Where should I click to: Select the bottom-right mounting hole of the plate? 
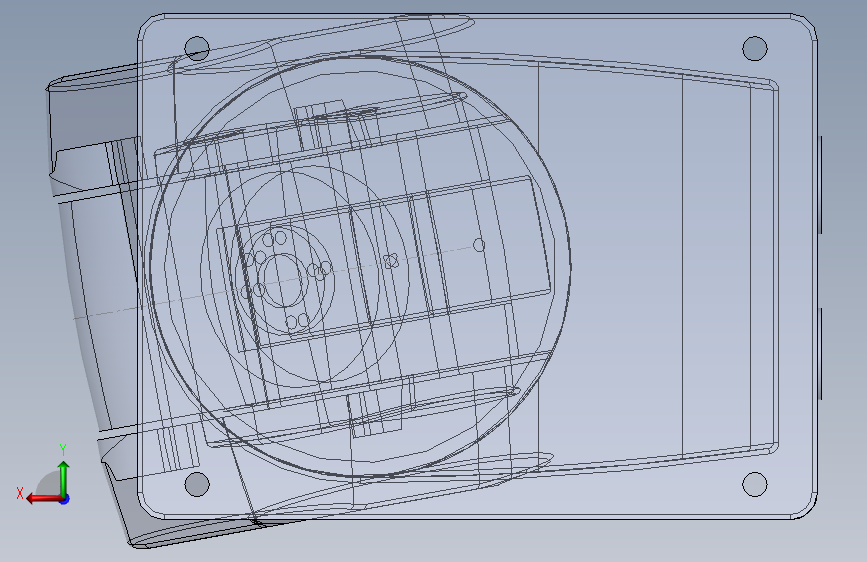(755, 485)
